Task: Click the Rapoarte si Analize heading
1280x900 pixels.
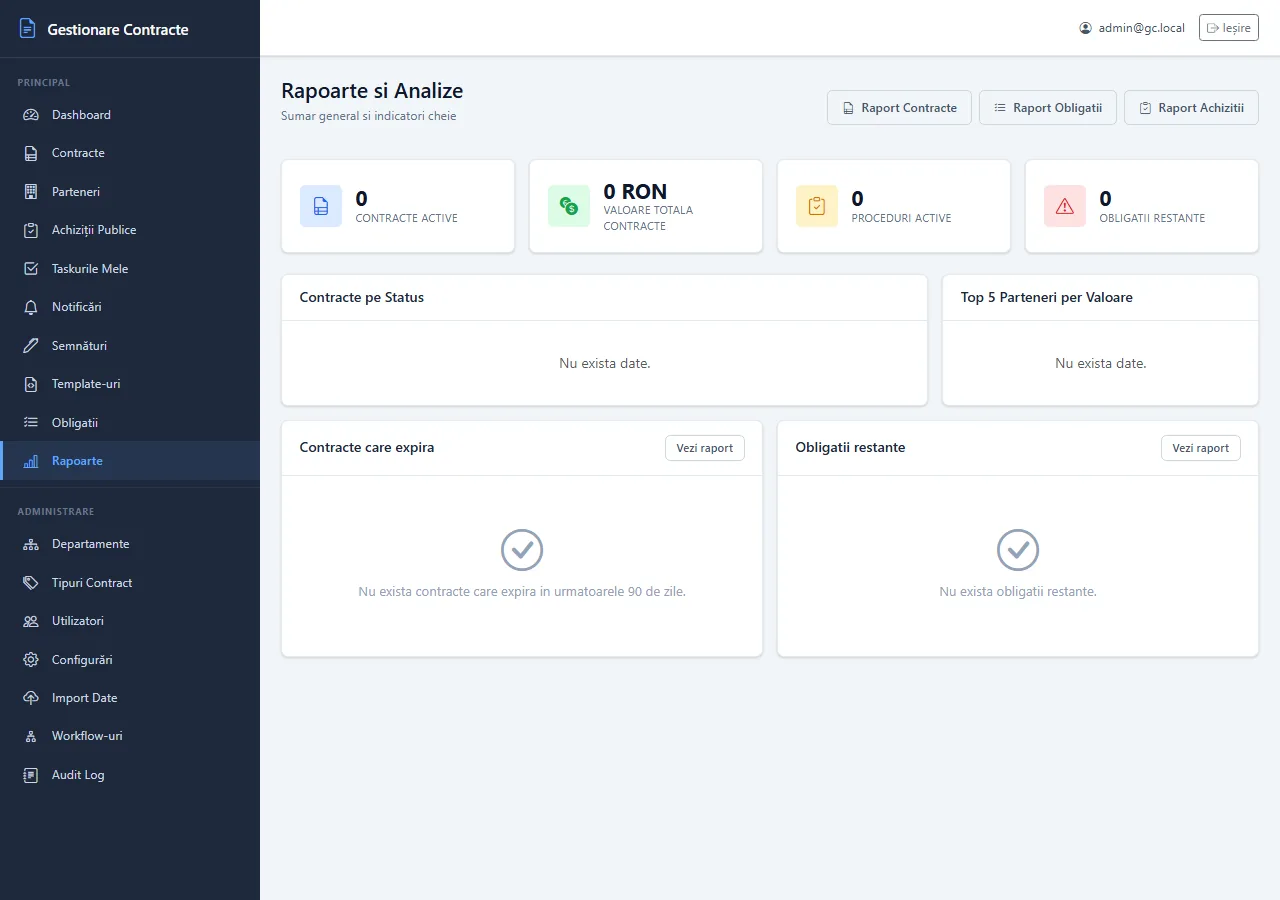Action: coord(372,91)
